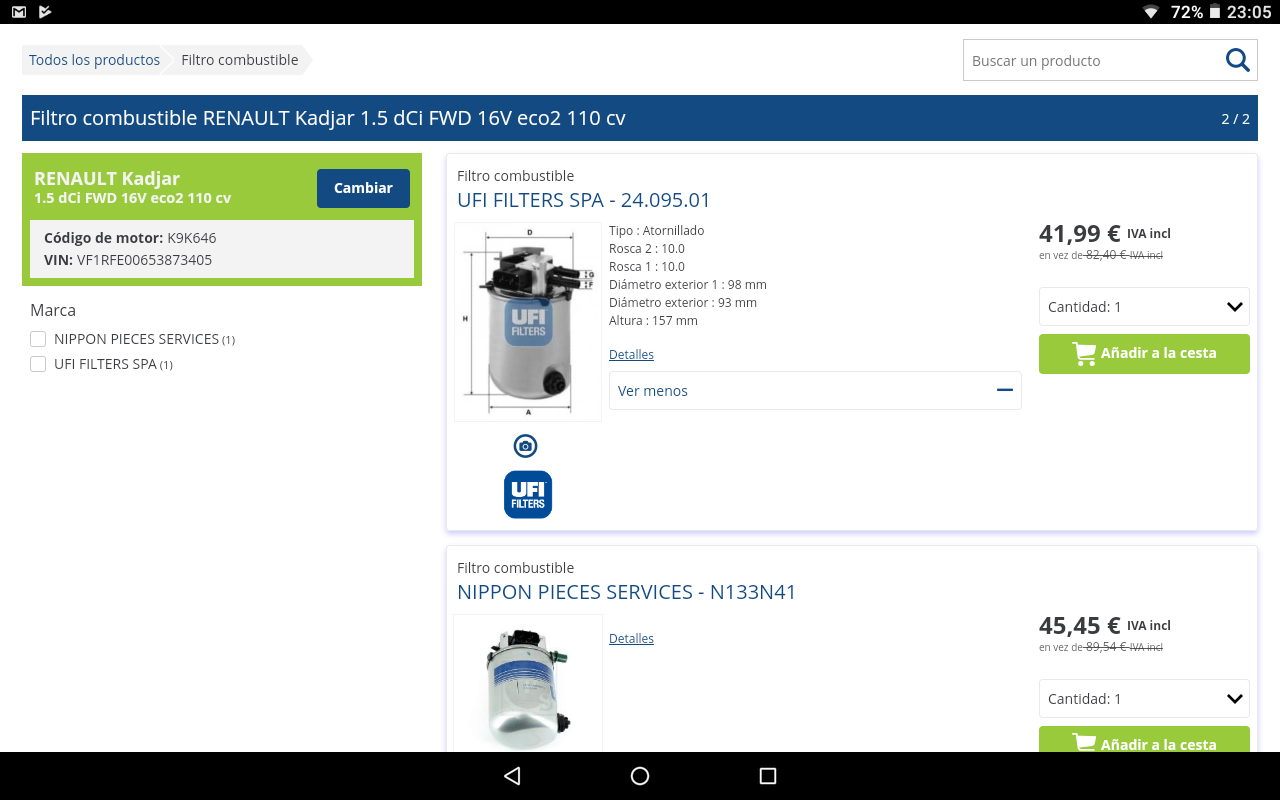The width and height of the screenshot is (1280, 800).
Task: Go to Todos los productos breadcrumb
Action: (94, 60)
